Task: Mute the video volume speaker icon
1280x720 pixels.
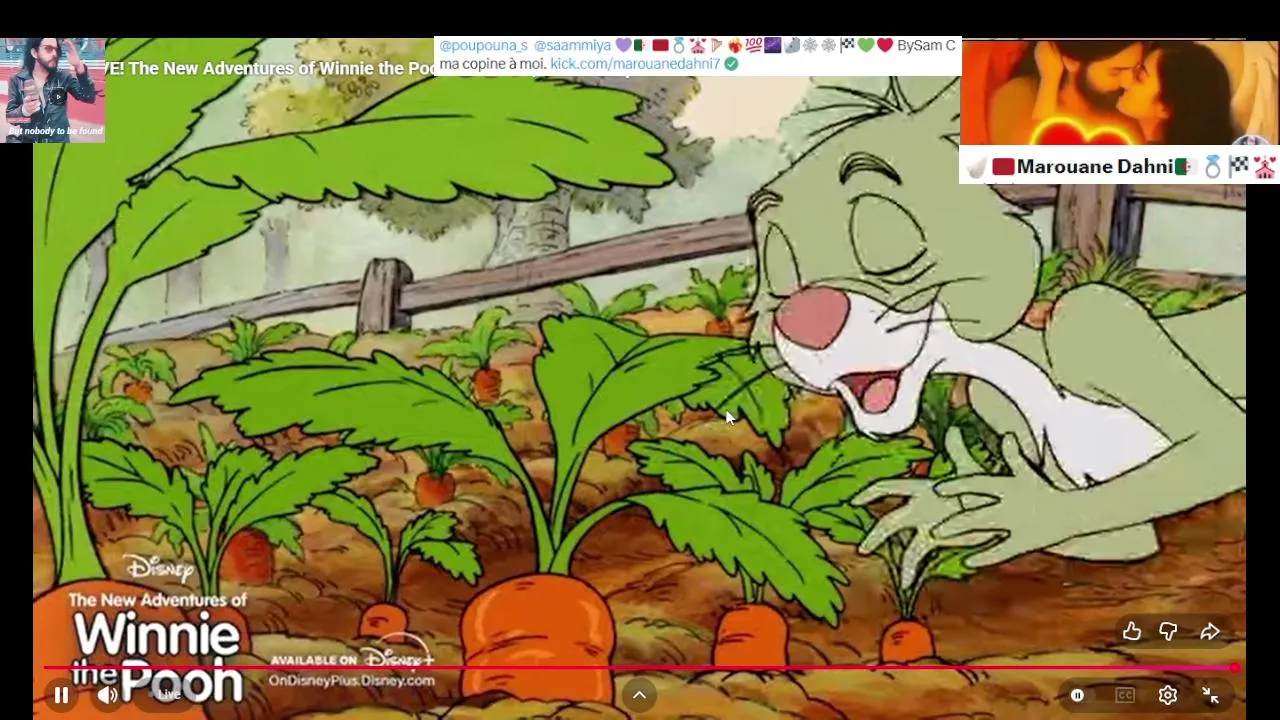Action: pos(108,695)
